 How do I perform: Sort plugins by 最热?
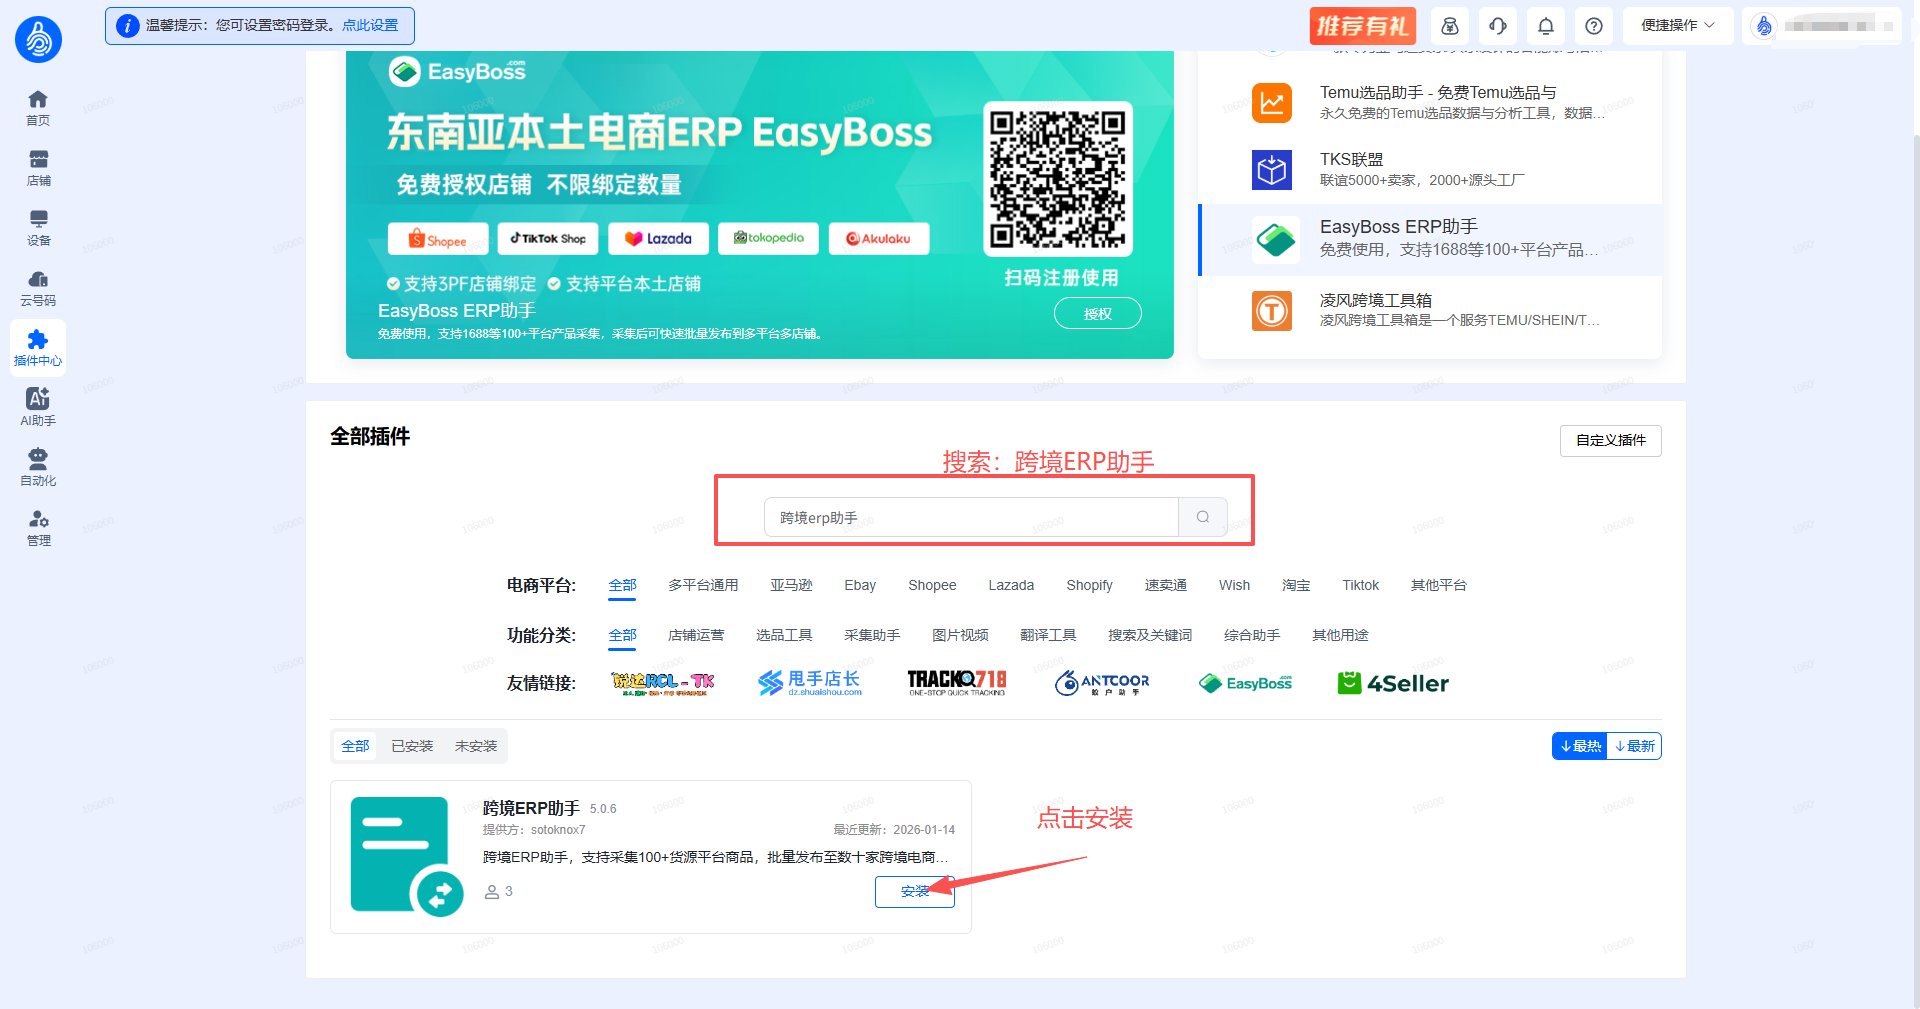point(1580,746)
